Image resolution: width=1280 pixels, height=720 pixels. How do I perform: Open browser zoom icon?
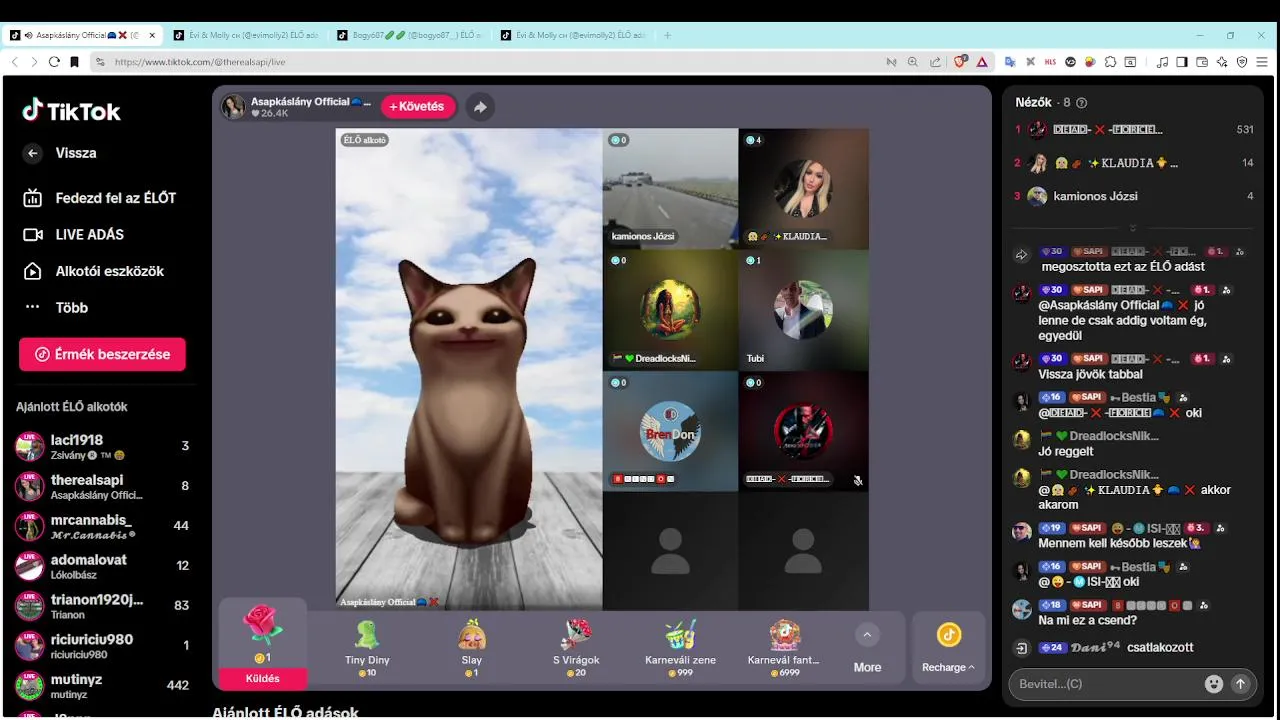pos(912,62)
